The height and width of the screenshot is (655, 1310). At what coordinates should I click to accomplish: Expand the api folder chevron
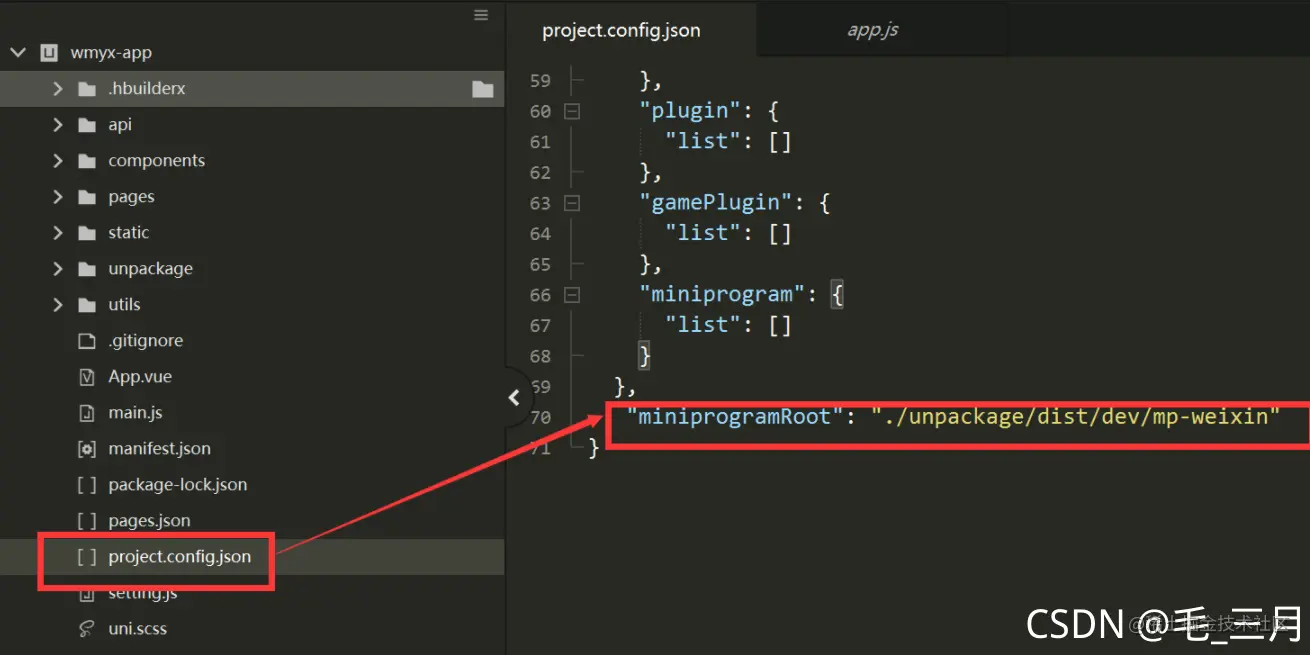tap(57, 125)
